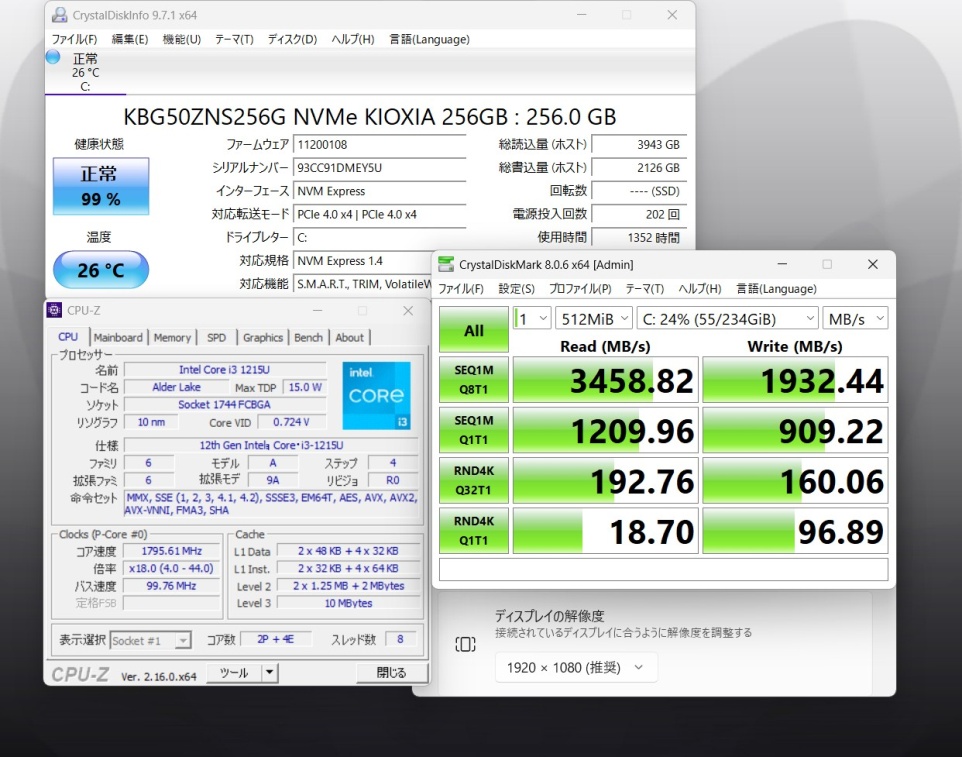Switch to the Memory tab in CPU-Z
Viewport: 962px width, 757px height.
(x=172, y=337)
